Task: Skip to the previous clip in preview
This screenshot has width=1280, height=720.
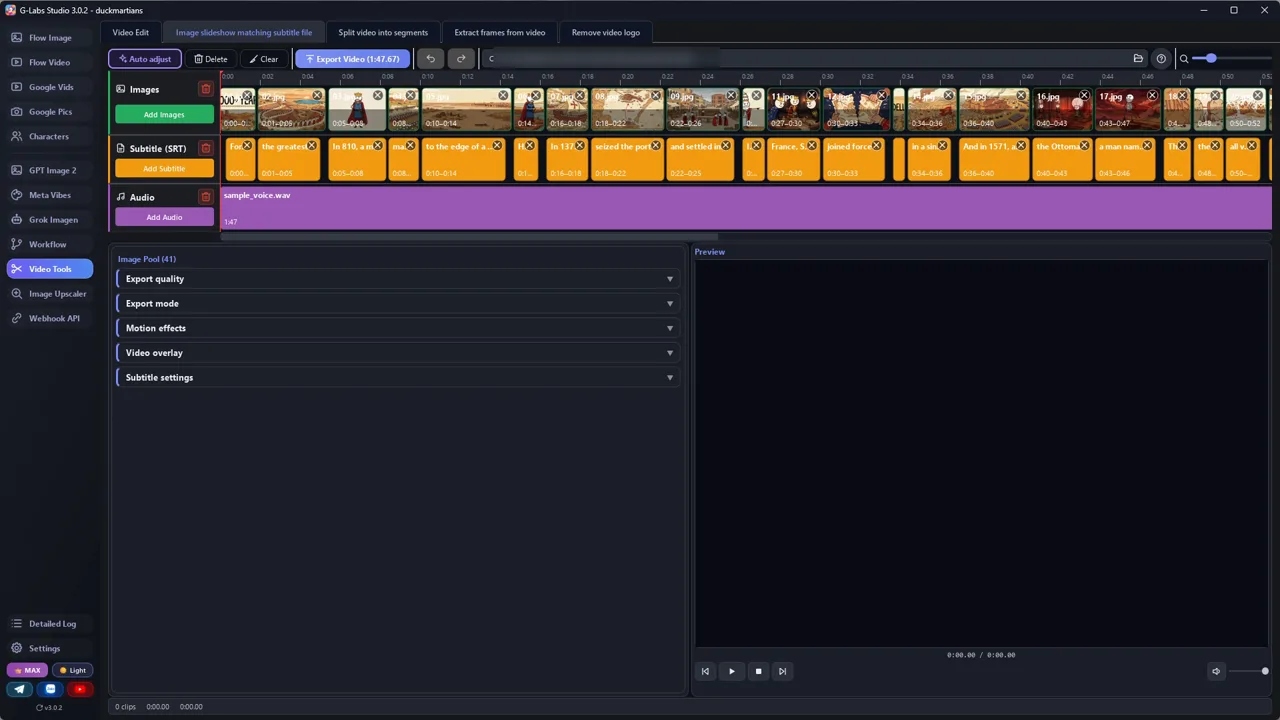Action: pos(705,671)
